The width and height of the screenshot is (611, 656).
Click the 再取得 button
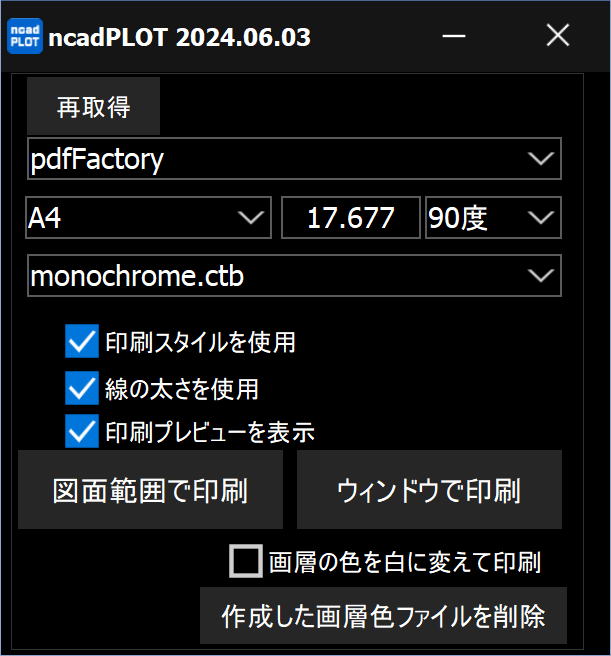93,106
